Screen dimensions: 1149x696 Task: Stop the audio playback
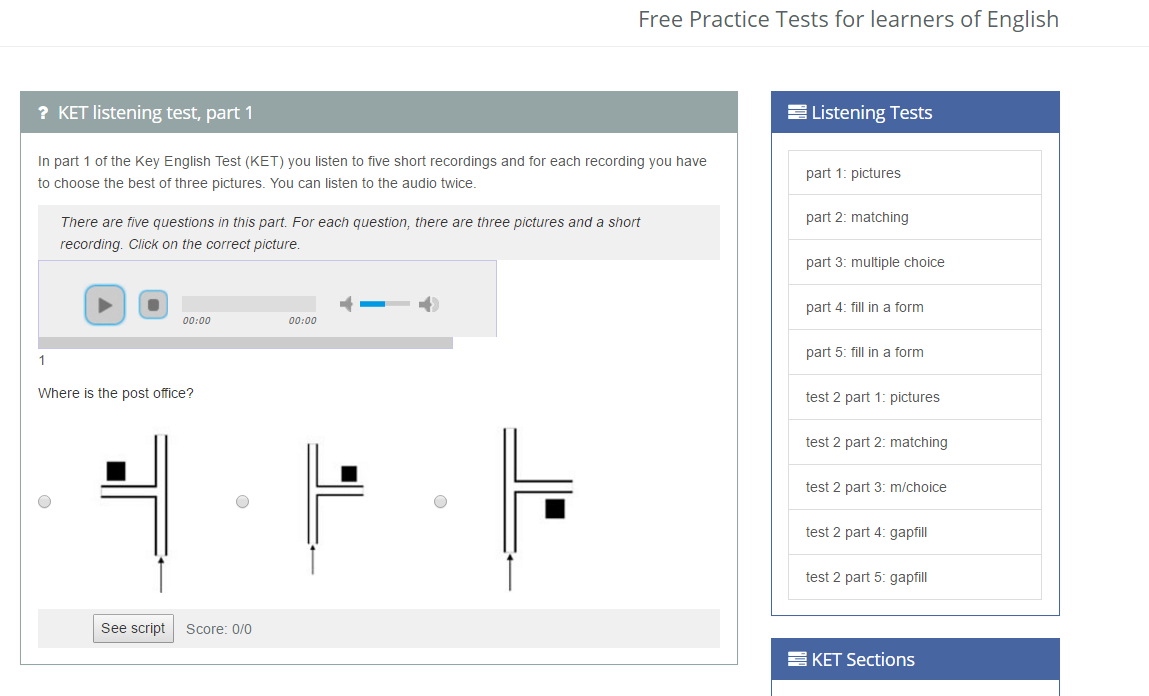point(153,305)
